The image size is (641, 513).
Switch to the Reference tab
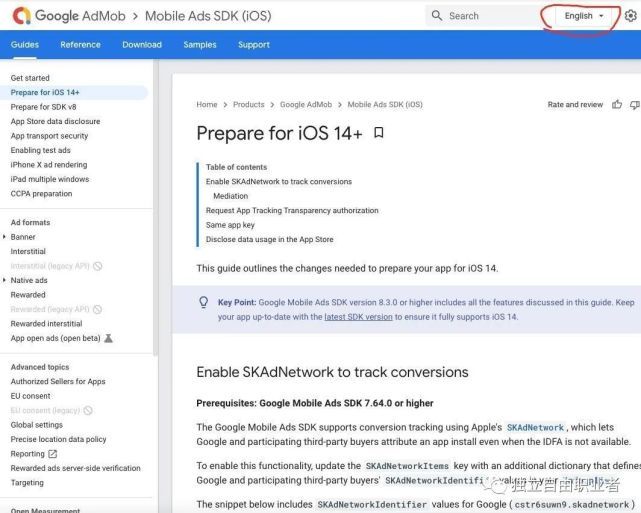point(81,45)
